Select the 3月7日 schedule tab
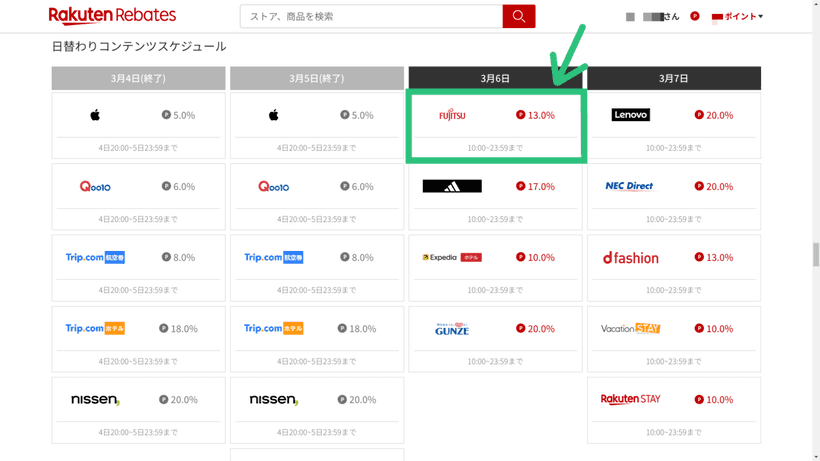 tap(674, 78)
